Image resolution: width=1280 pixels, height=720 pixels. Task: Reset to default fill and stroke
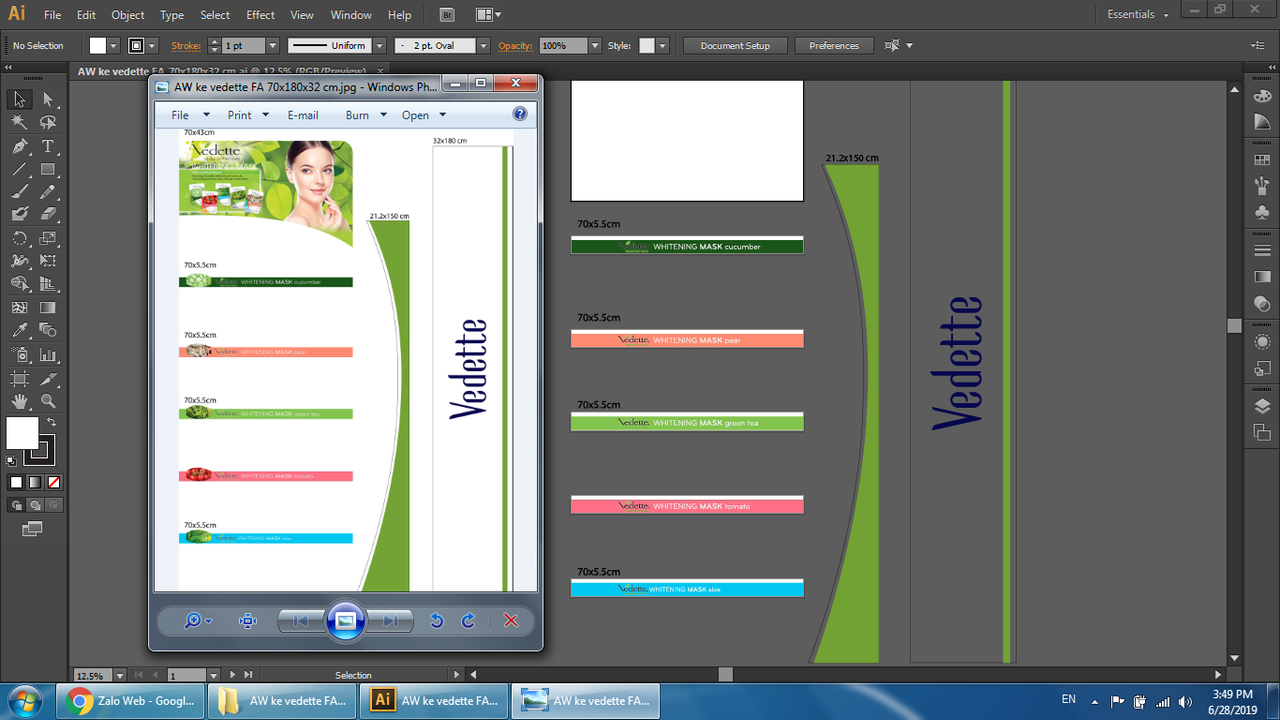[11, 461]
